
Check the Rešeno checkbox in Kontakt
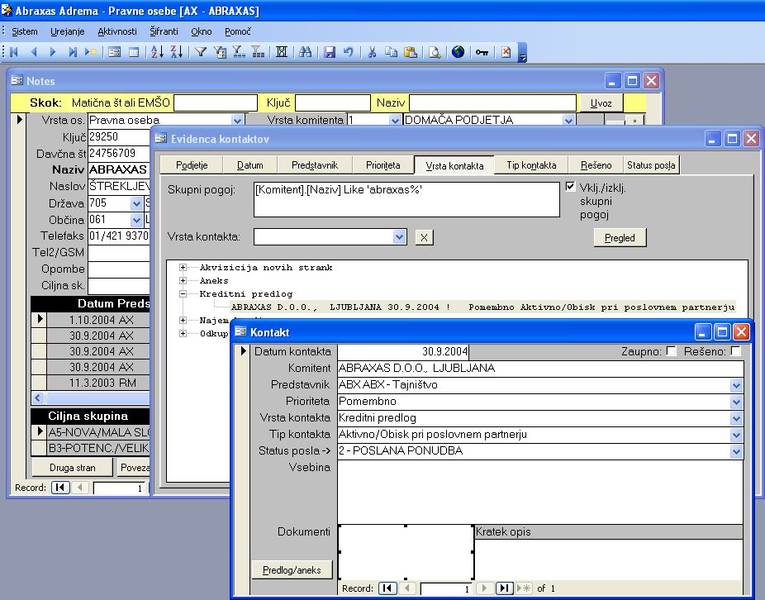coord(736,351)
